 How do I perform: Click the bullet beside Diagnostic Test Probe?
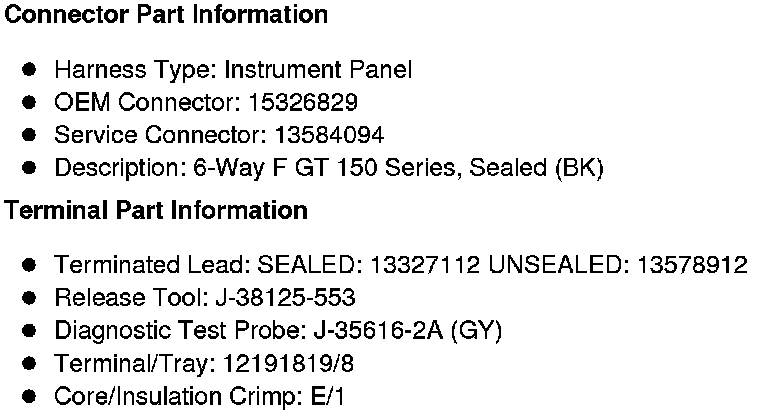30,330
